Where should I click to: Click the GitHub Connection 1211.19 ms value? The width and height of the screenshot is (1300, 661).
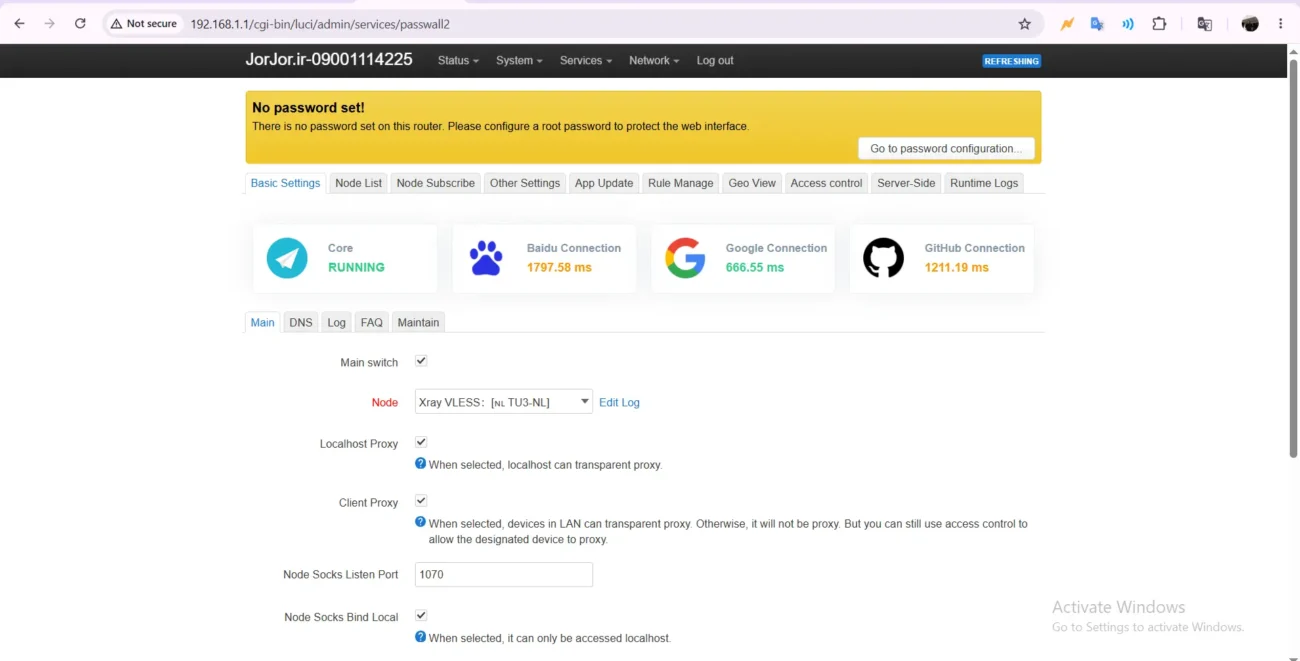click(x=957, y=267)
